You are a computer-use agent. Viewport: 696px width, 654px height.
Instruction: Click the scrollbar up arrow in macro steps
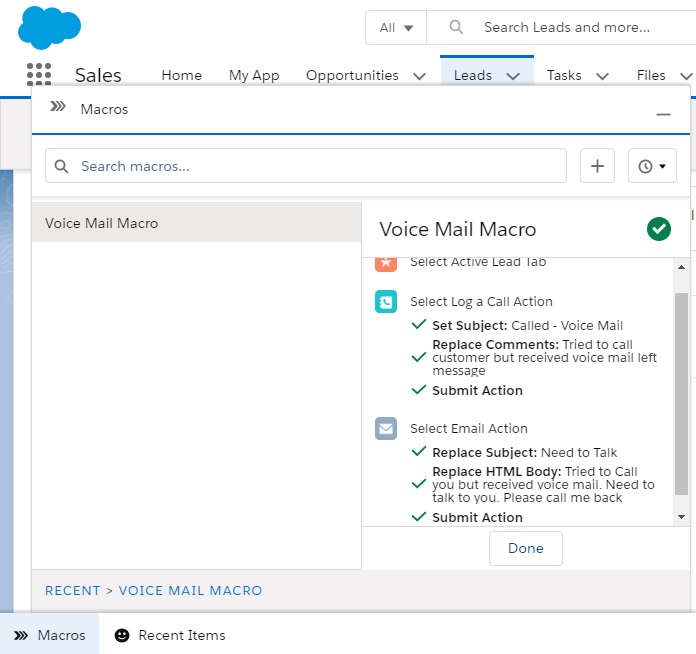(x=681, y=267)
